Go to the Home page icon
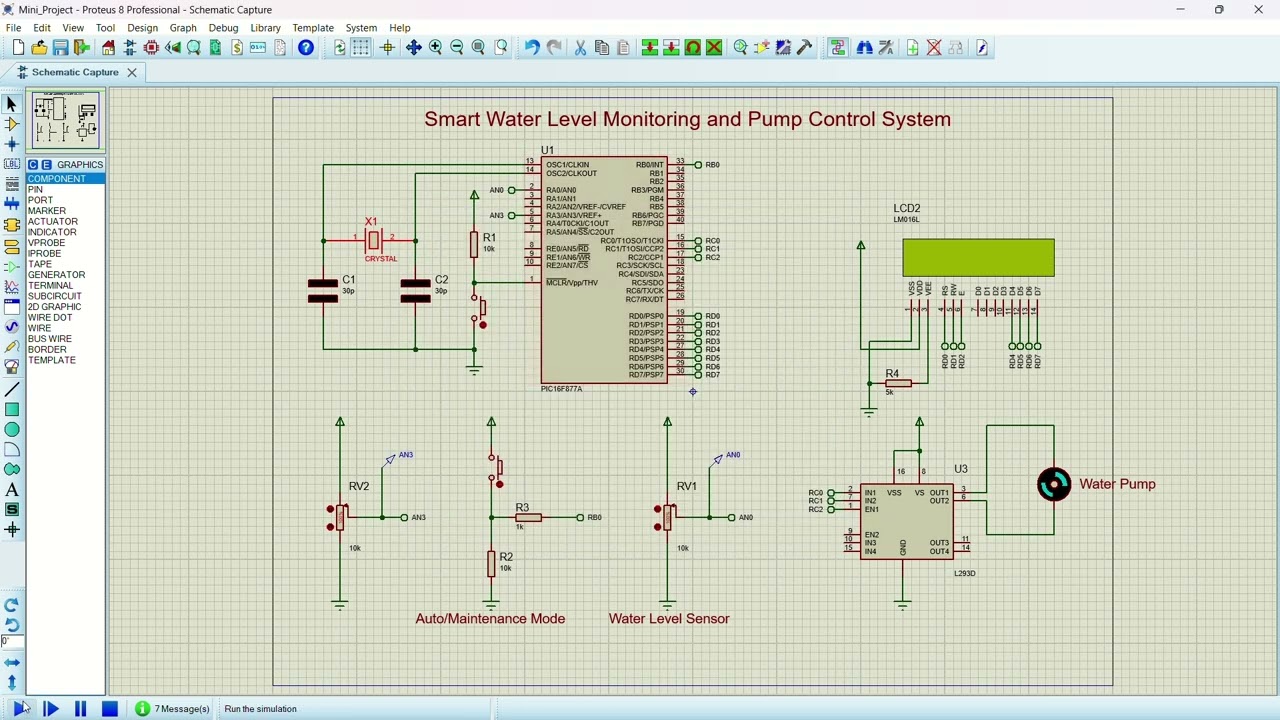This screenshot has width=1280, height=720. click(x=108, y=48)
